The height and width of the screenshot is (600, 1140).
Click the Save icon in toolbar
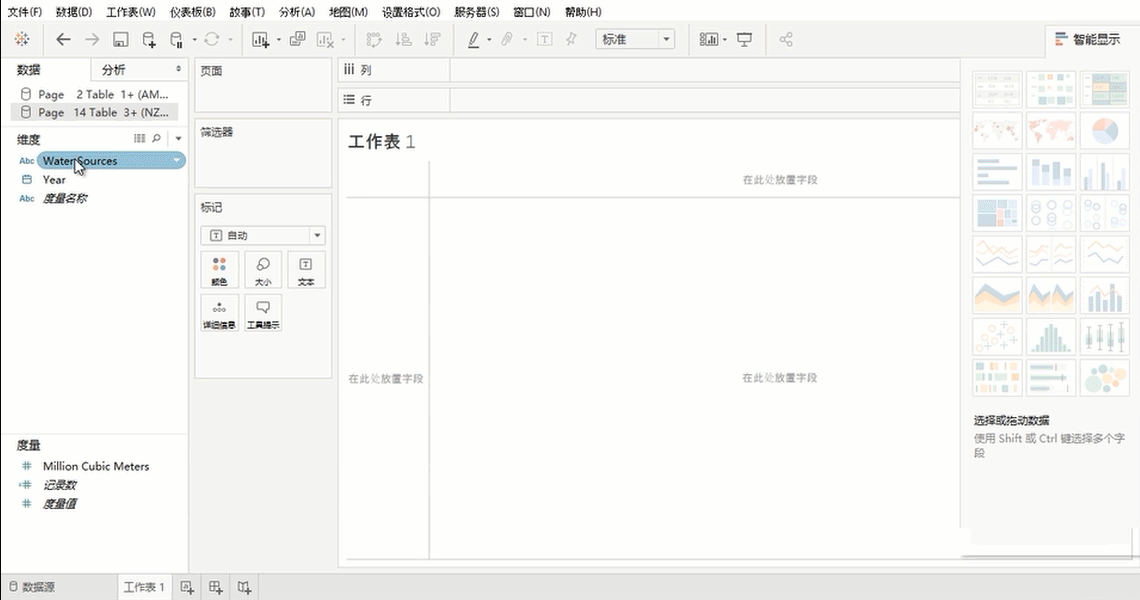(120, 40)
